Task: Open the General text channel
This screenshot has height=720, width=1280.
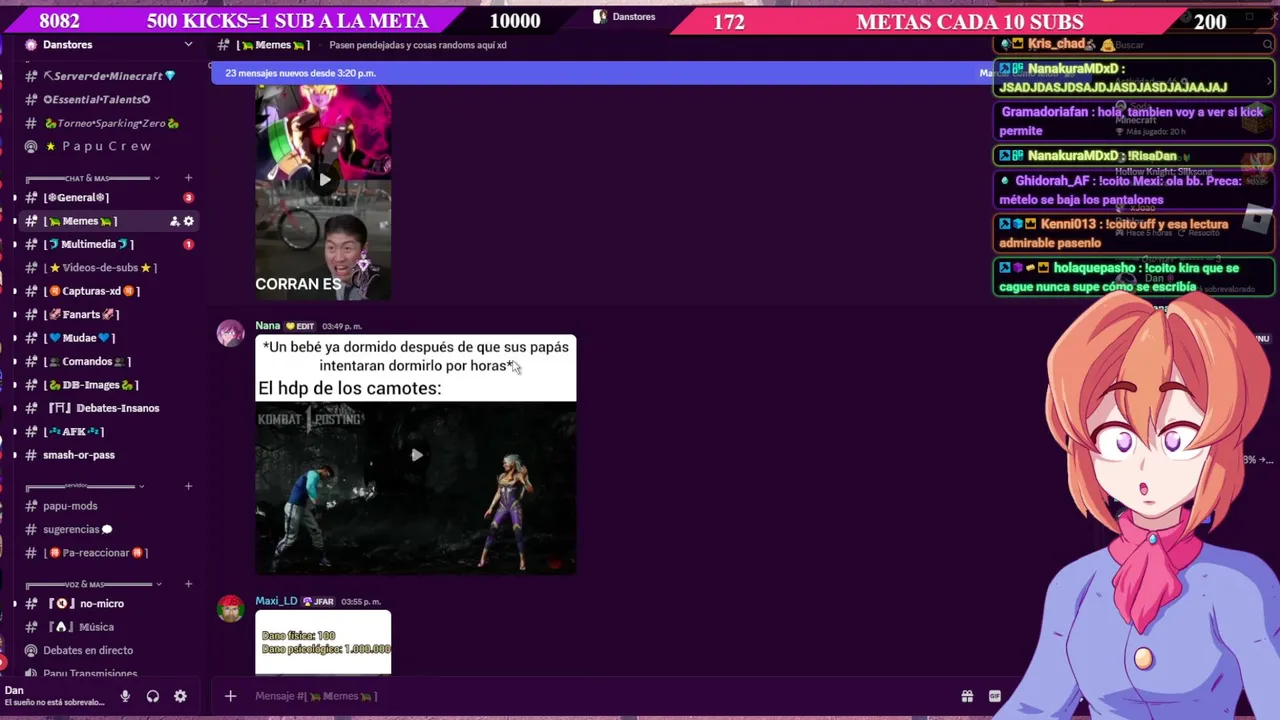Action: (76, 197)
